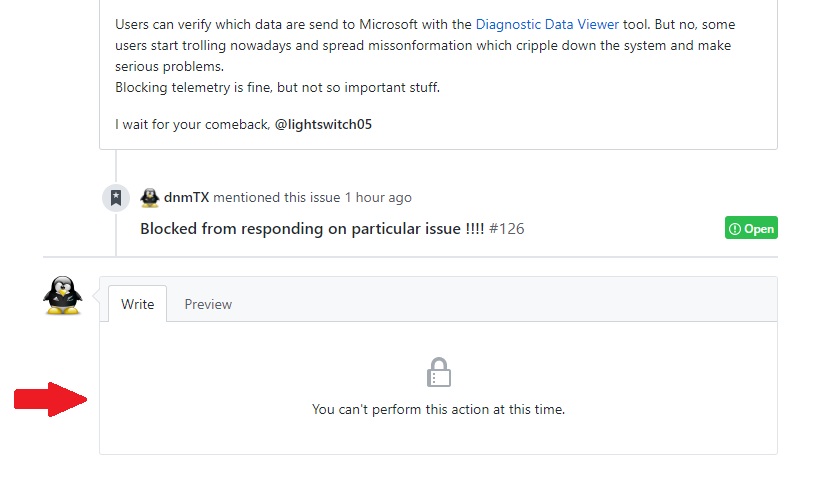Click the green Open status badge
Viewport: 821px width, 482px height.
pos(751,228)
